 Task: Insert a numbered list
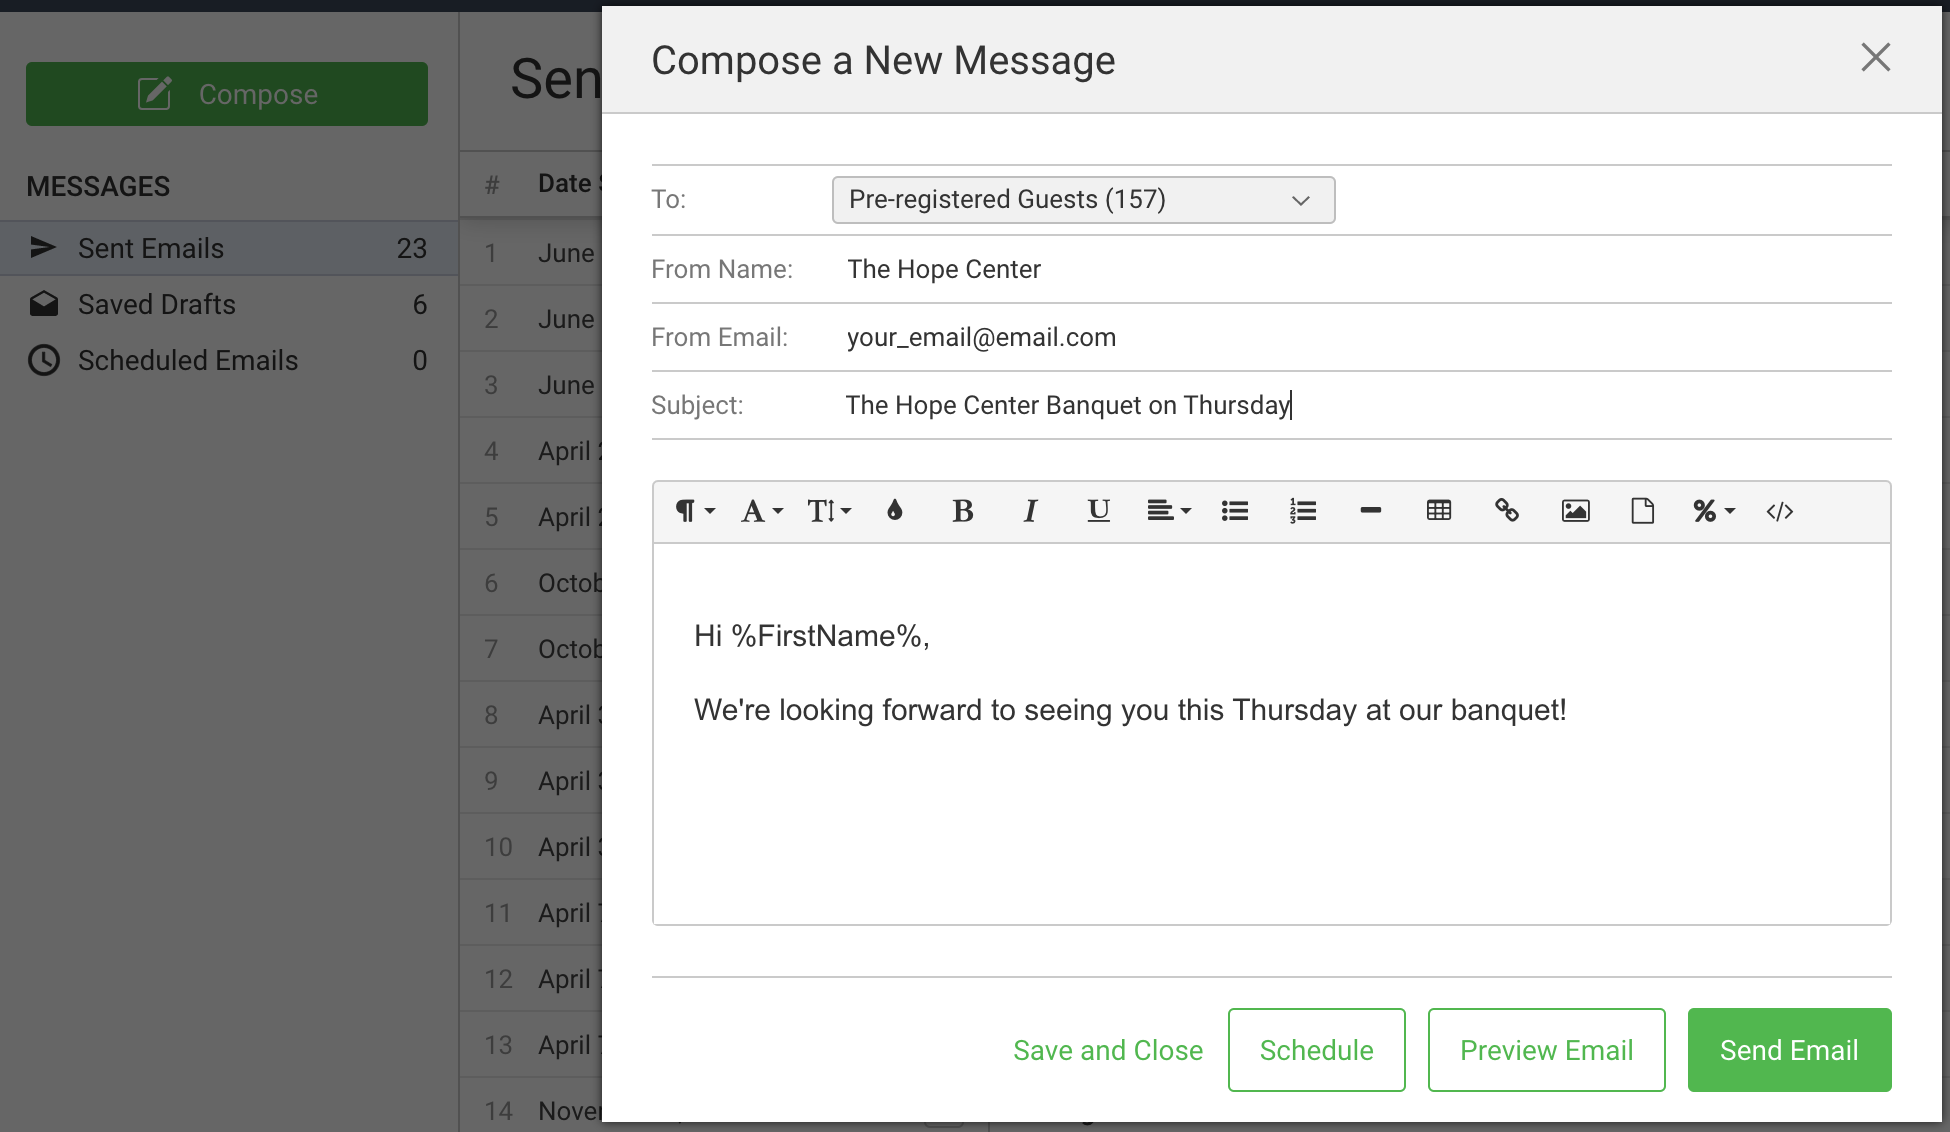click(1303, 511)
